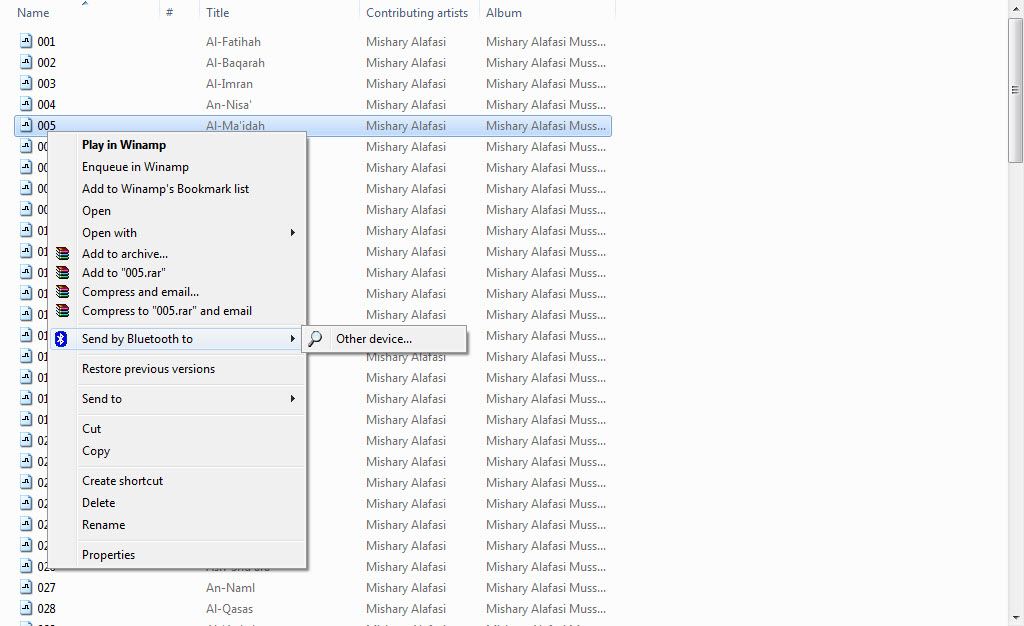
Task: Click the An-Naml title cell
Action: coord(230,587)
